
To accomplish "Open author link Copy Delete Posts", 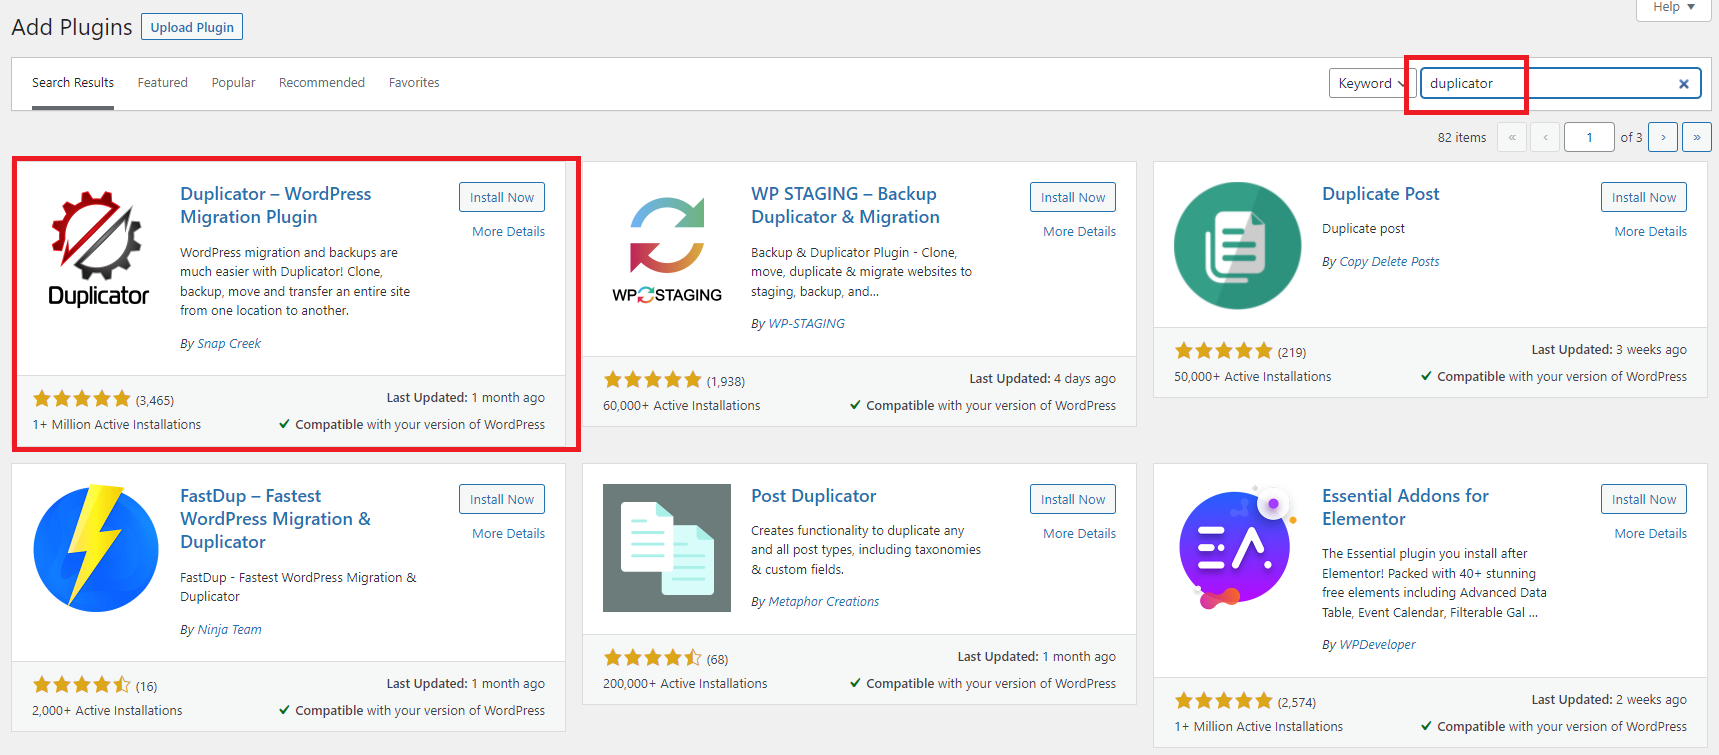I will point(1390,262).
